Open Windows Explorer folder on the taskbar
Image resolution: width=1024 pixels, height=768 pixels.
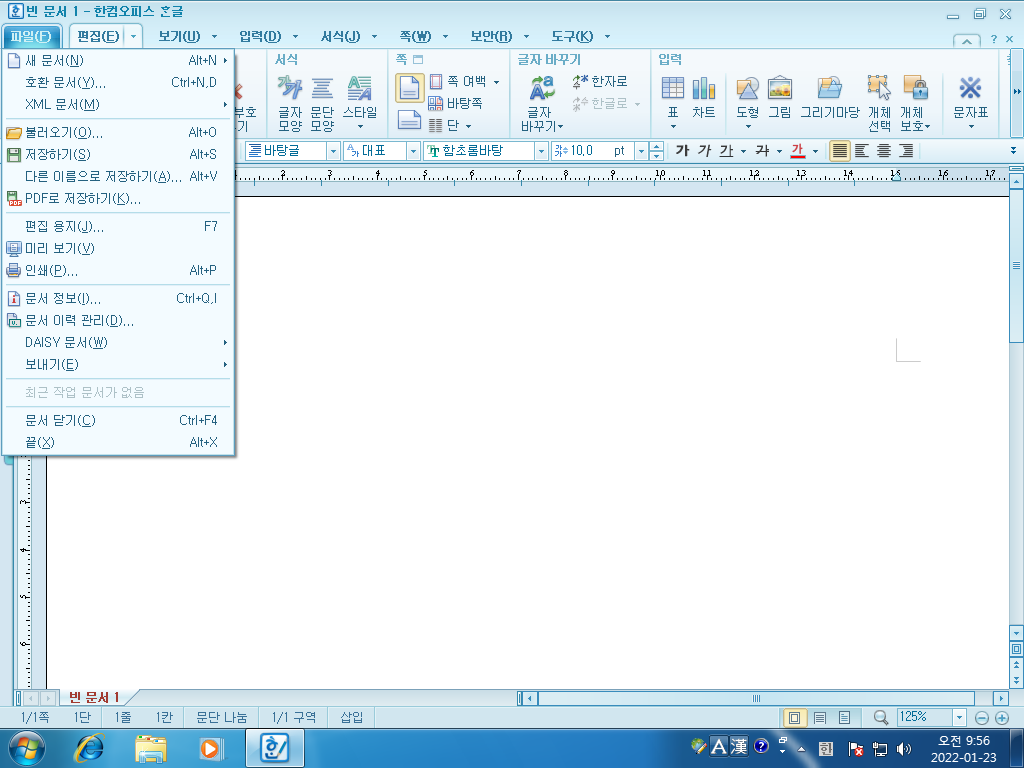[150, 748]
